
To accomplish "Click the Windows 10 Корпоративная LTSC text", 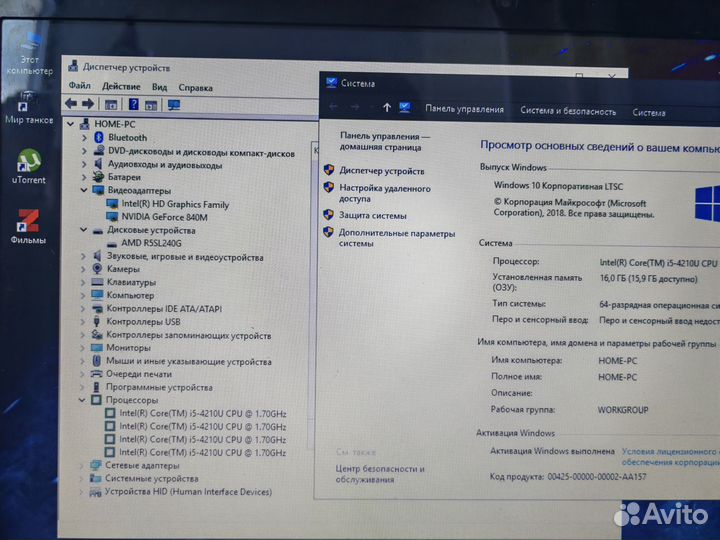I will [x=558, y=186].
